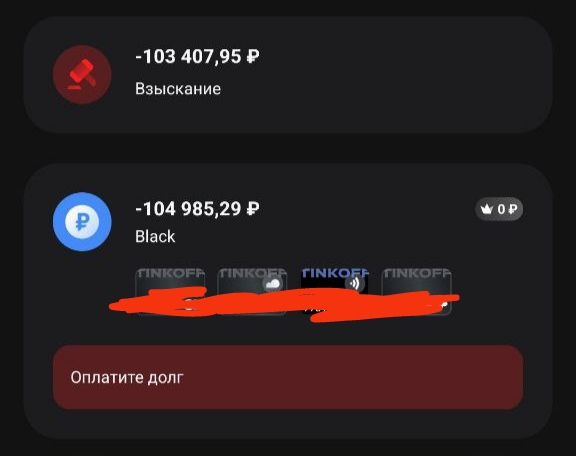Tap the Black account name

click(x=155, y=236)
